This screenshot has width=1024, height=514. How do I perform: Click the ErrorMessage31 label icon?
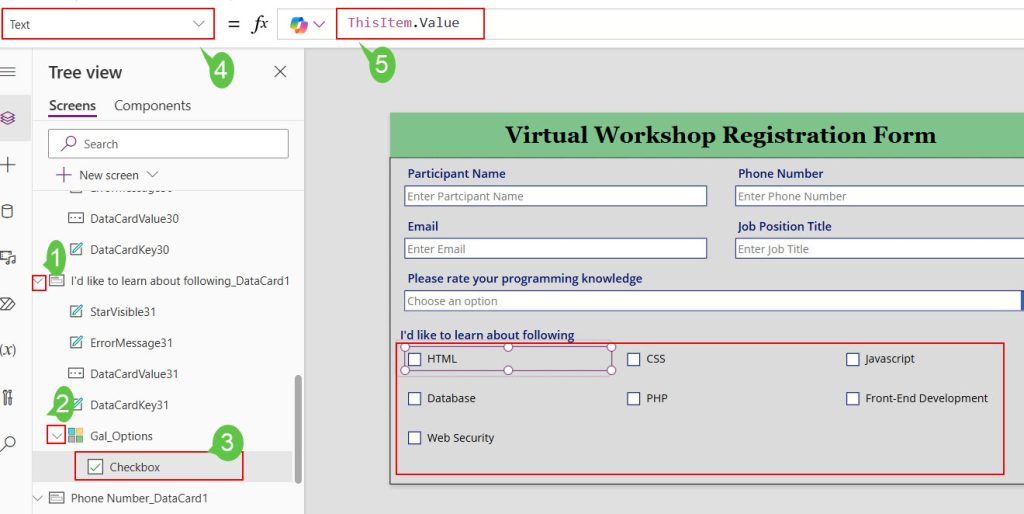[76, 342]
